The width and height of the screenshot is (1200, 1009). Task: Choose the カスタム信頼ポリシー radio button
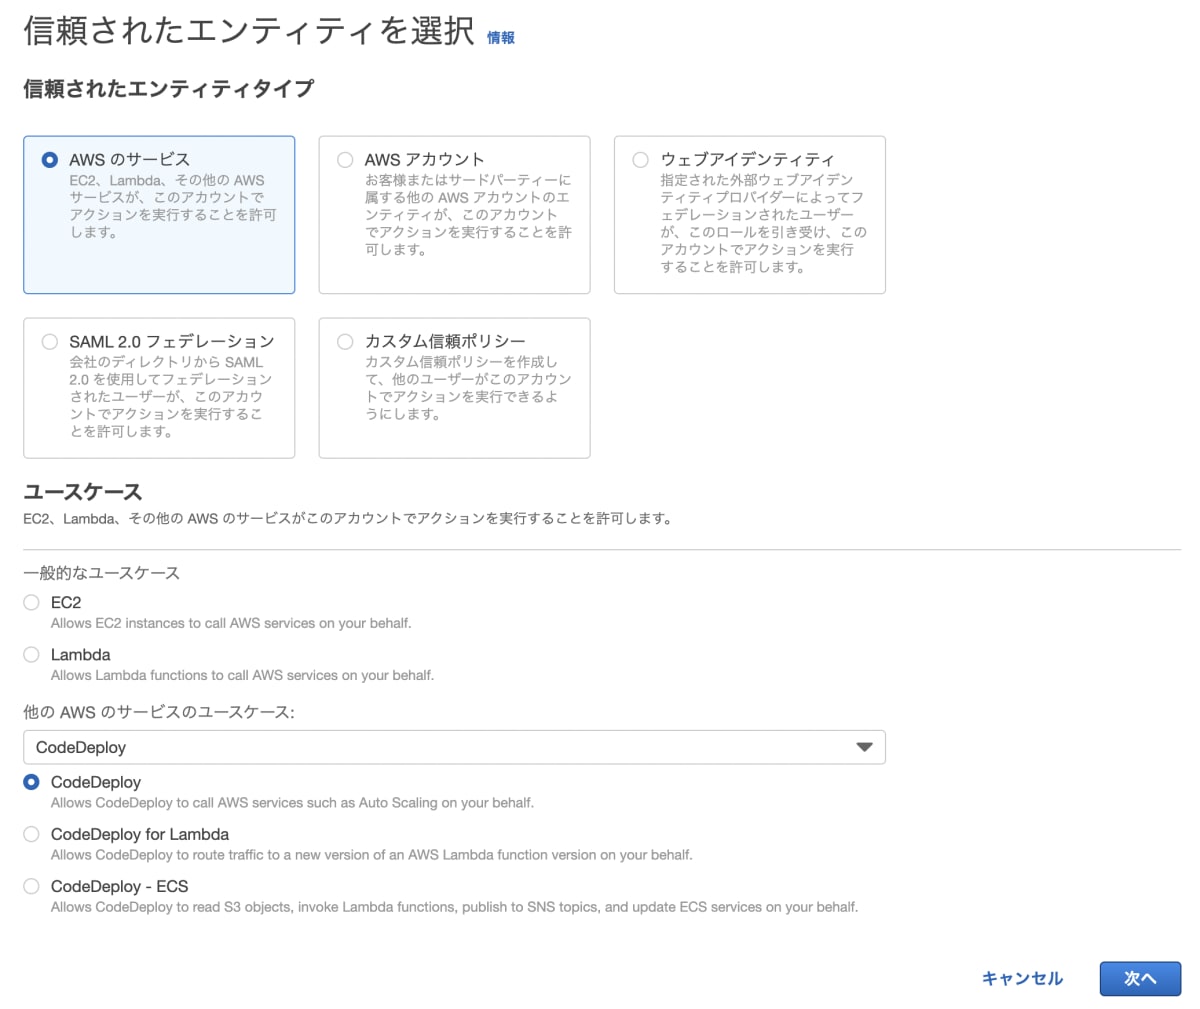pos(345,342)
